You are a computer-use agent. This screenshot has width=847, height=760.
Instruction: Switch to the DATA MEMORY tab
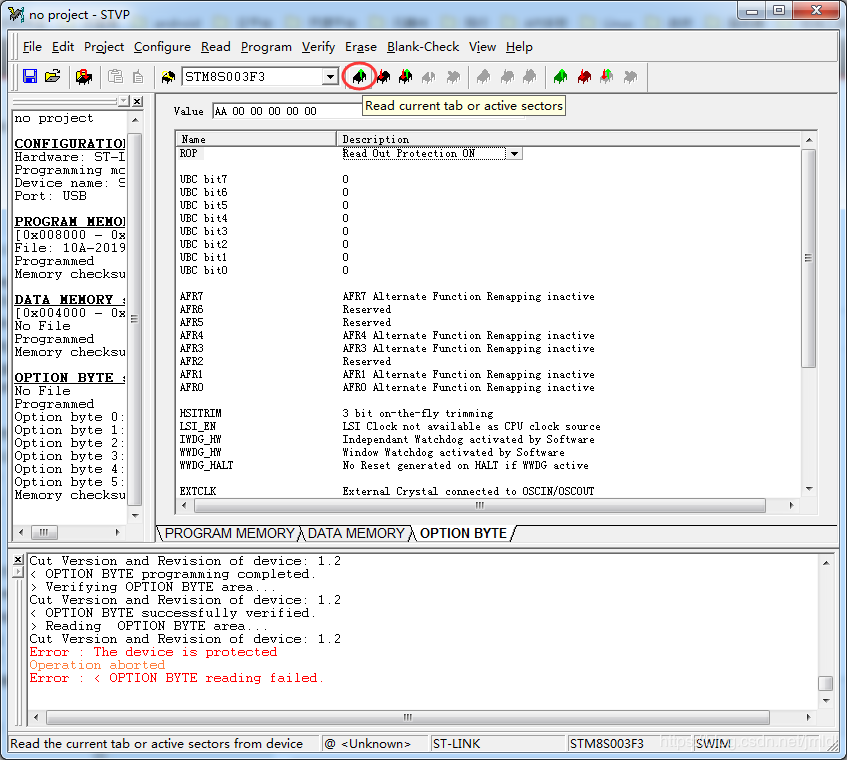click(356, 533)
